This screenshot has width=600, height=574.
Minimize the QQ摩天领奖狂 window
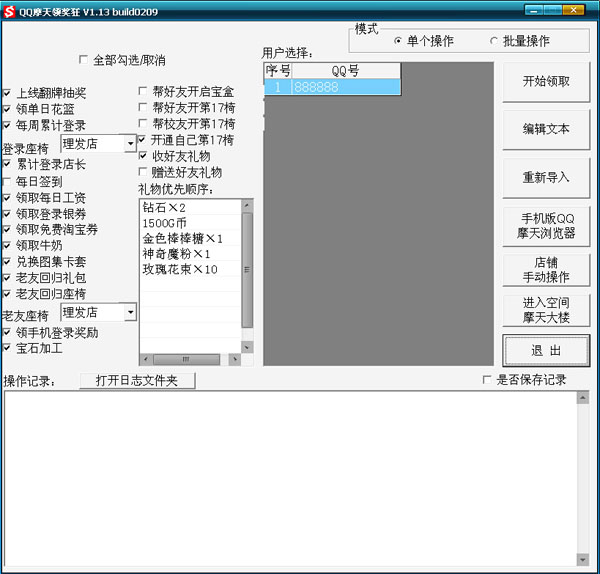[x=533, y=10]
